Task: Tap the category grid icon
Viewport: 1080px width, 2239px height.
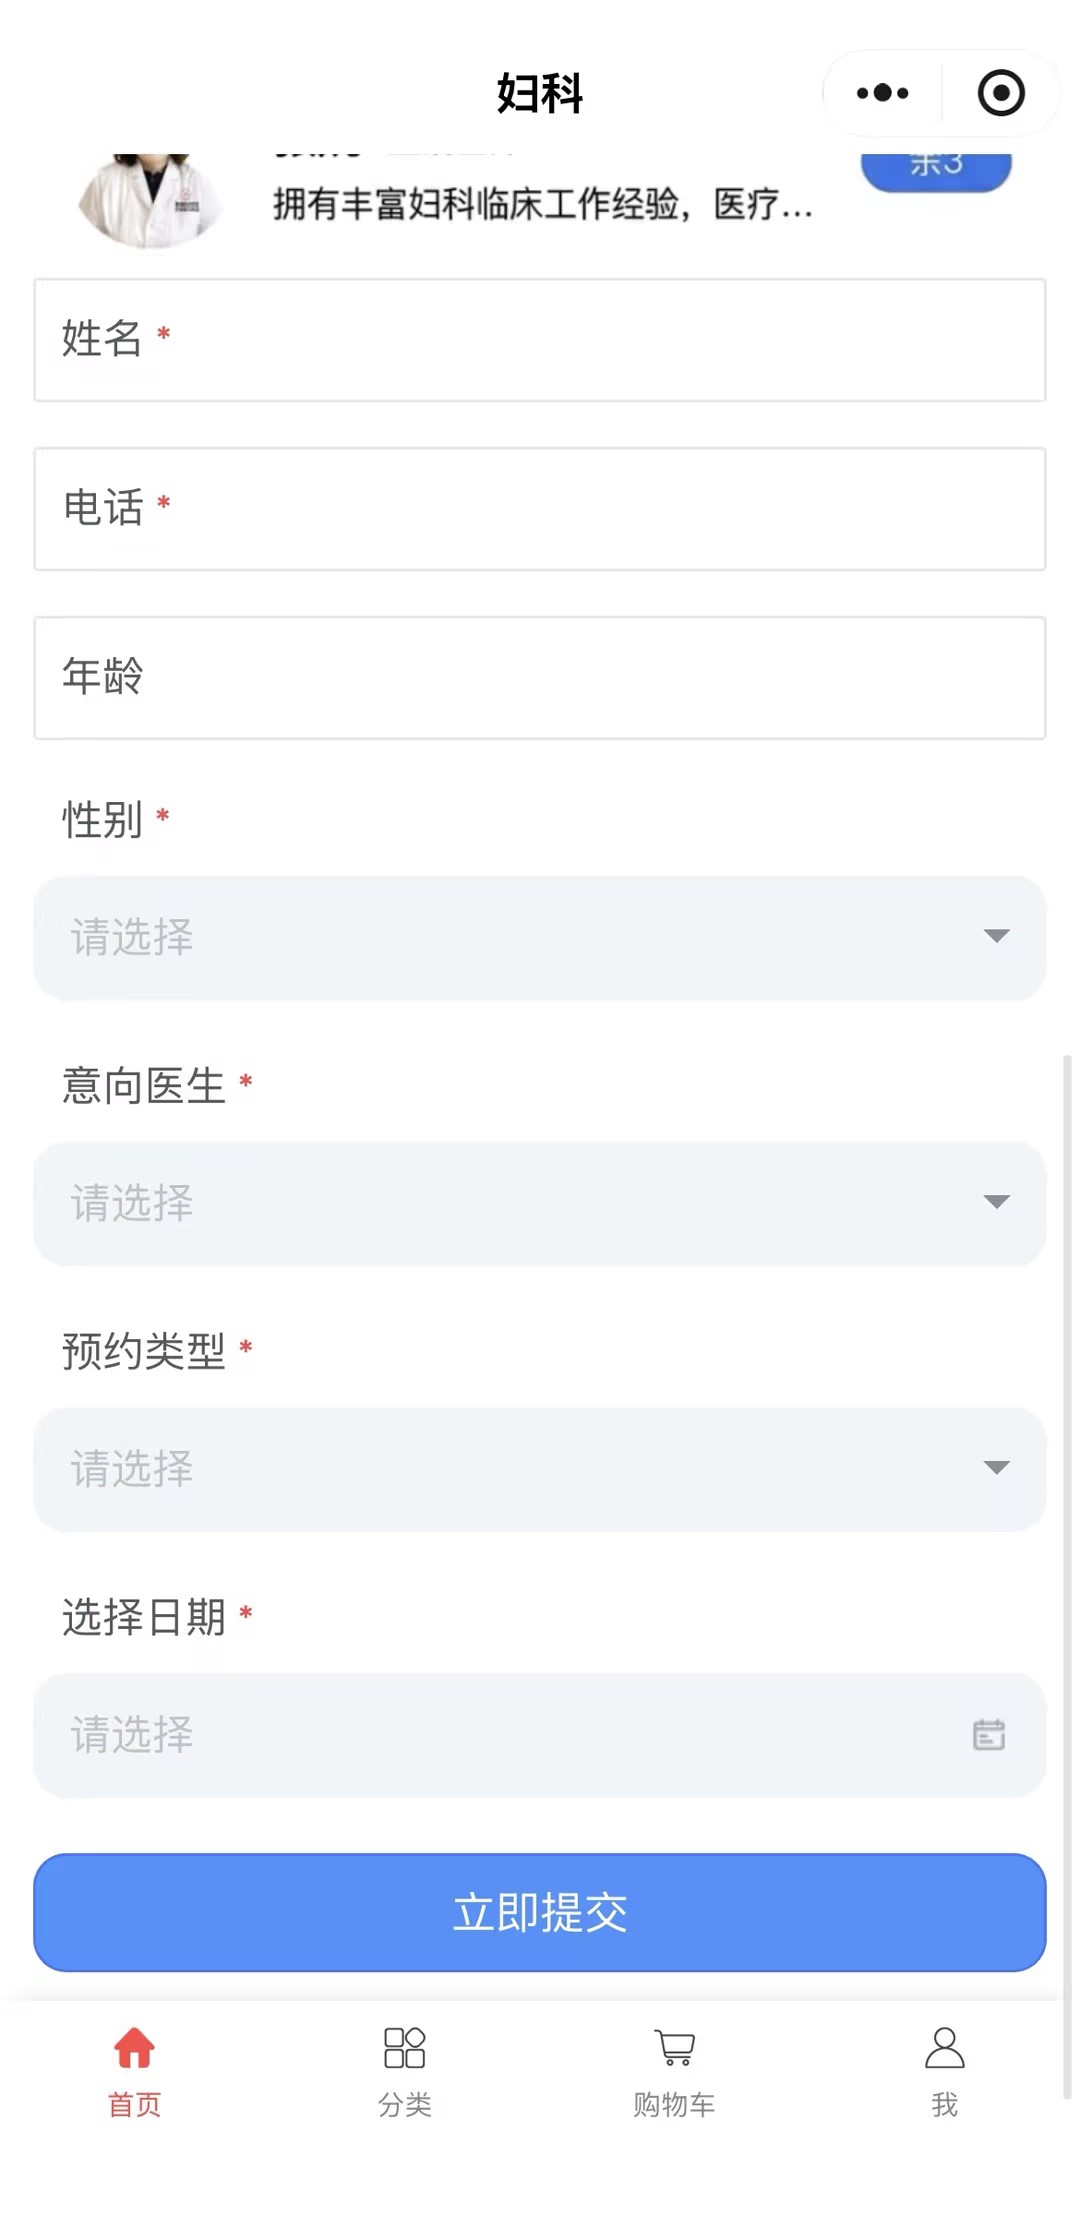Action: (x=404, y=2047)
